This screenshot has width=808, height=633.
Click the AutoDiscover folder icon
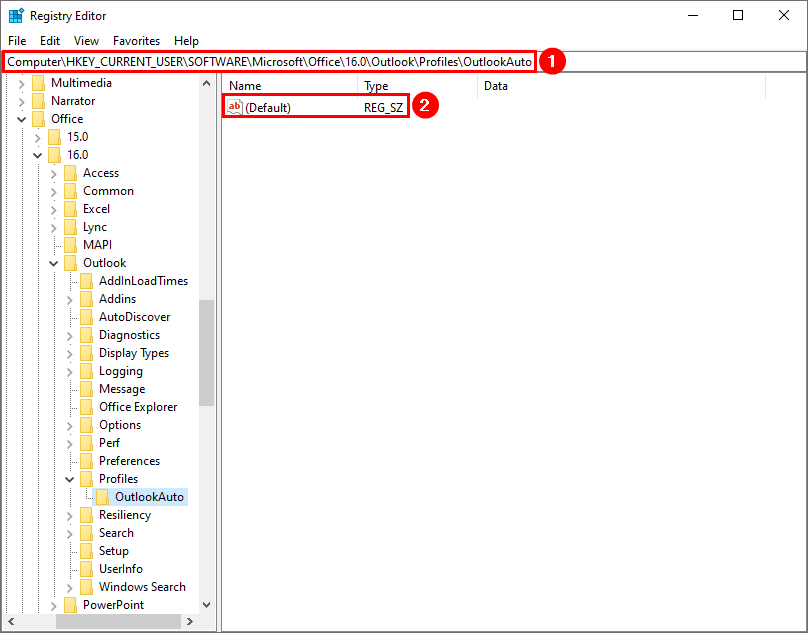tap(86, 317)
